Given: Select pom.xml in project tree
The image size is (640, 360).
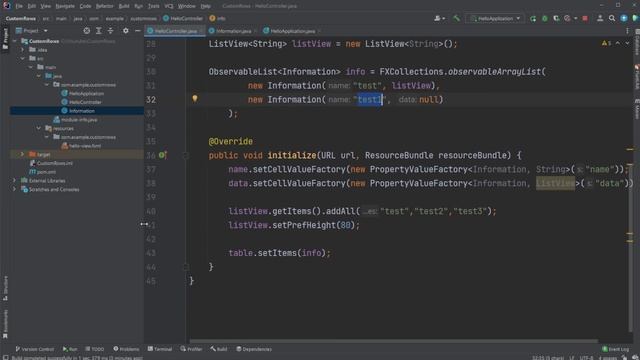Looking at the screenshot, I should [43, 172].
